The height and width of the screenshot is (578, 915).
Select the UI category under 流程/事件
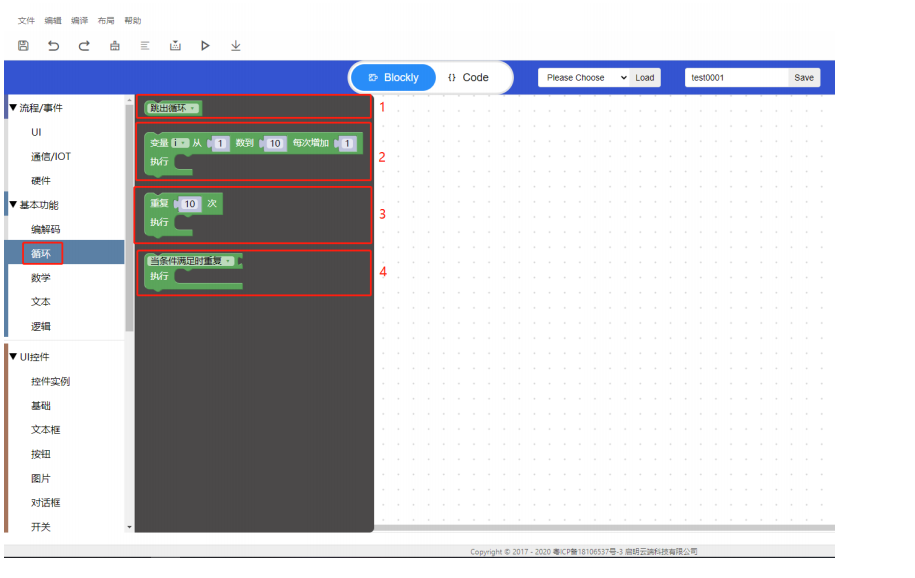pyautogui.click(x=36, y=132)
